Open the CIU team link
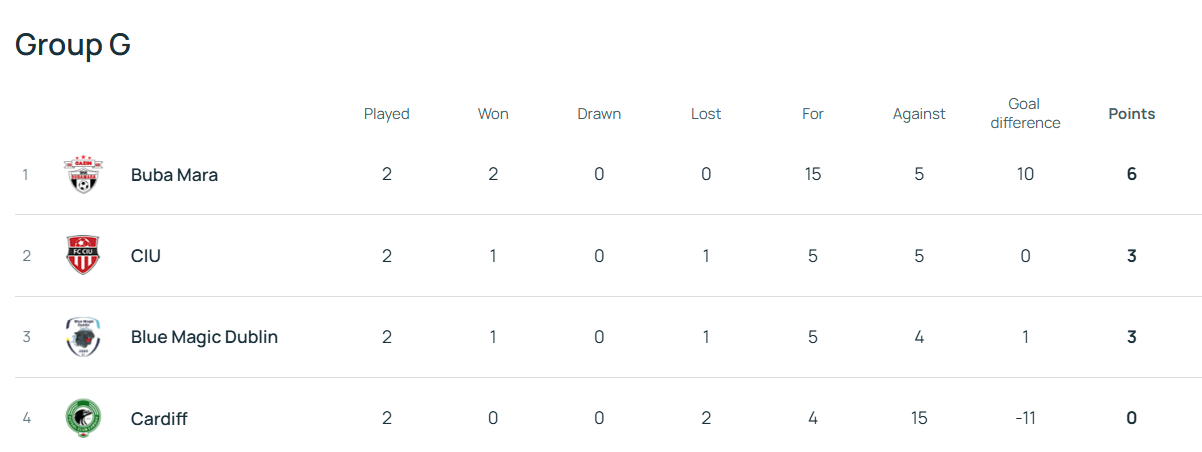Image resolution: width=1202 pixels, height=452 pixels. (x=146, y=256)
